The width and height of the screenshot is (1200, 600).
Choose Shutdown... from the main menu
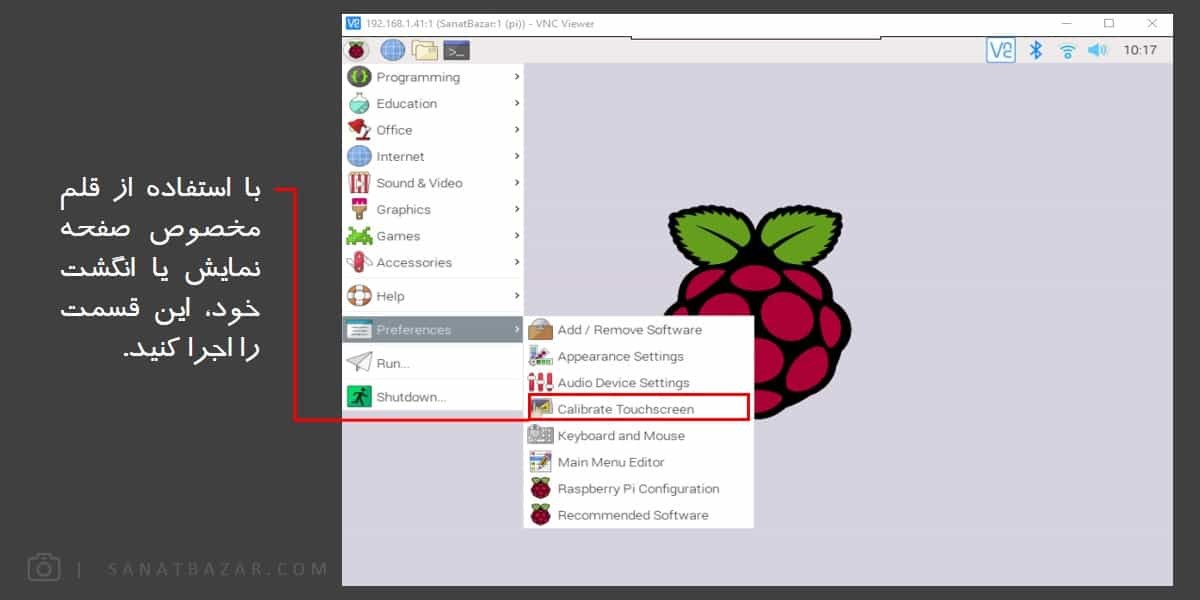(433, 397)
